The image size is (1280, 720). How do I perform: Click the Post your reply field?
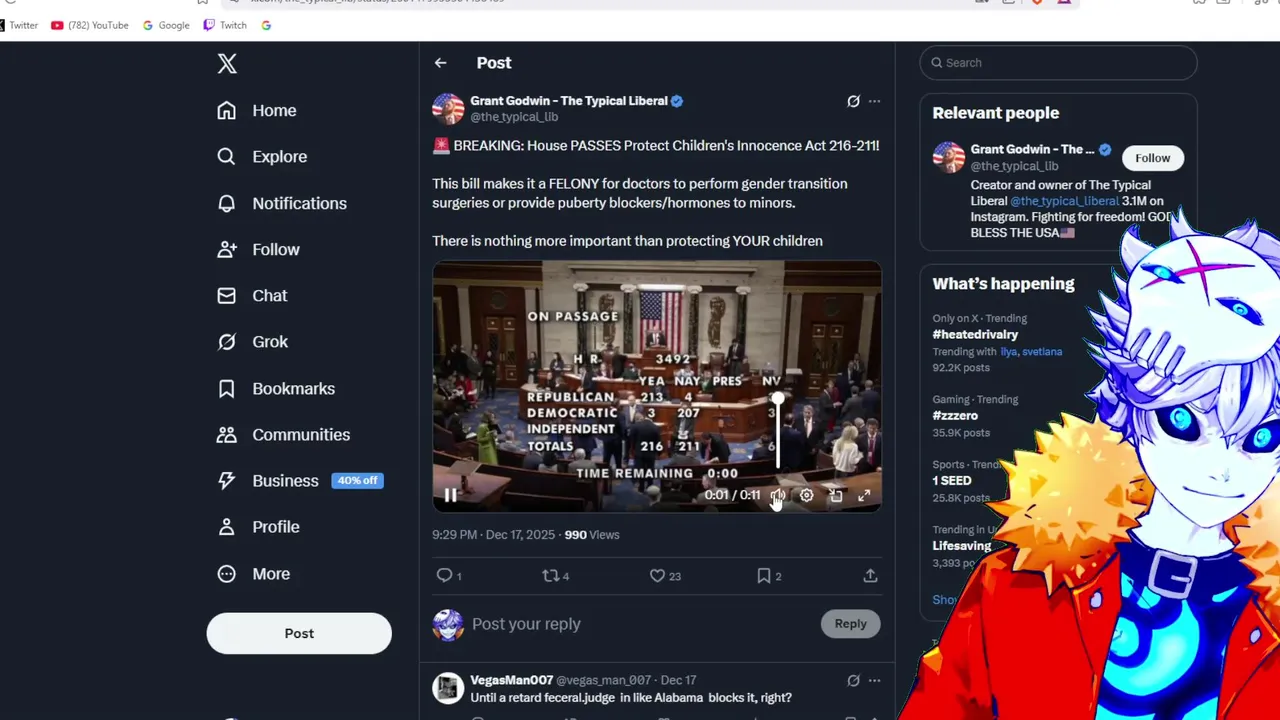pos(640,624)
